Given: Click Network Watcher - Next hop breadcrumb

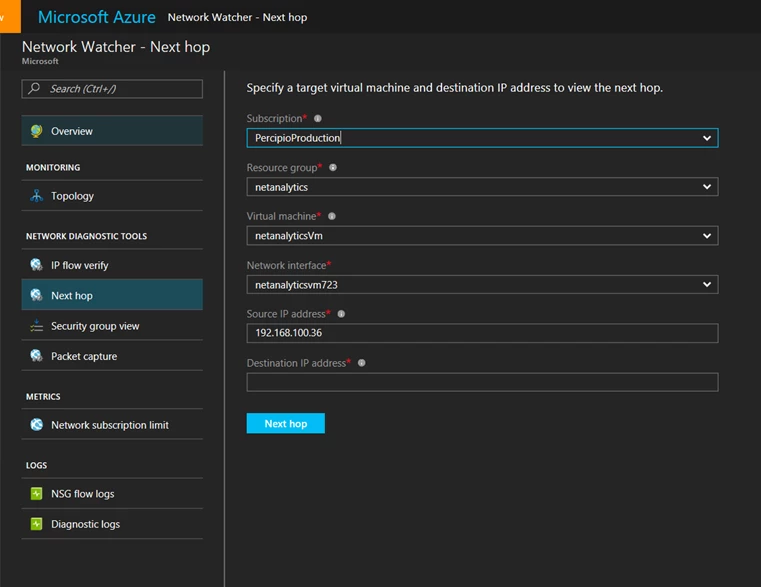Looking at the screenshot, I should [237, 17].
